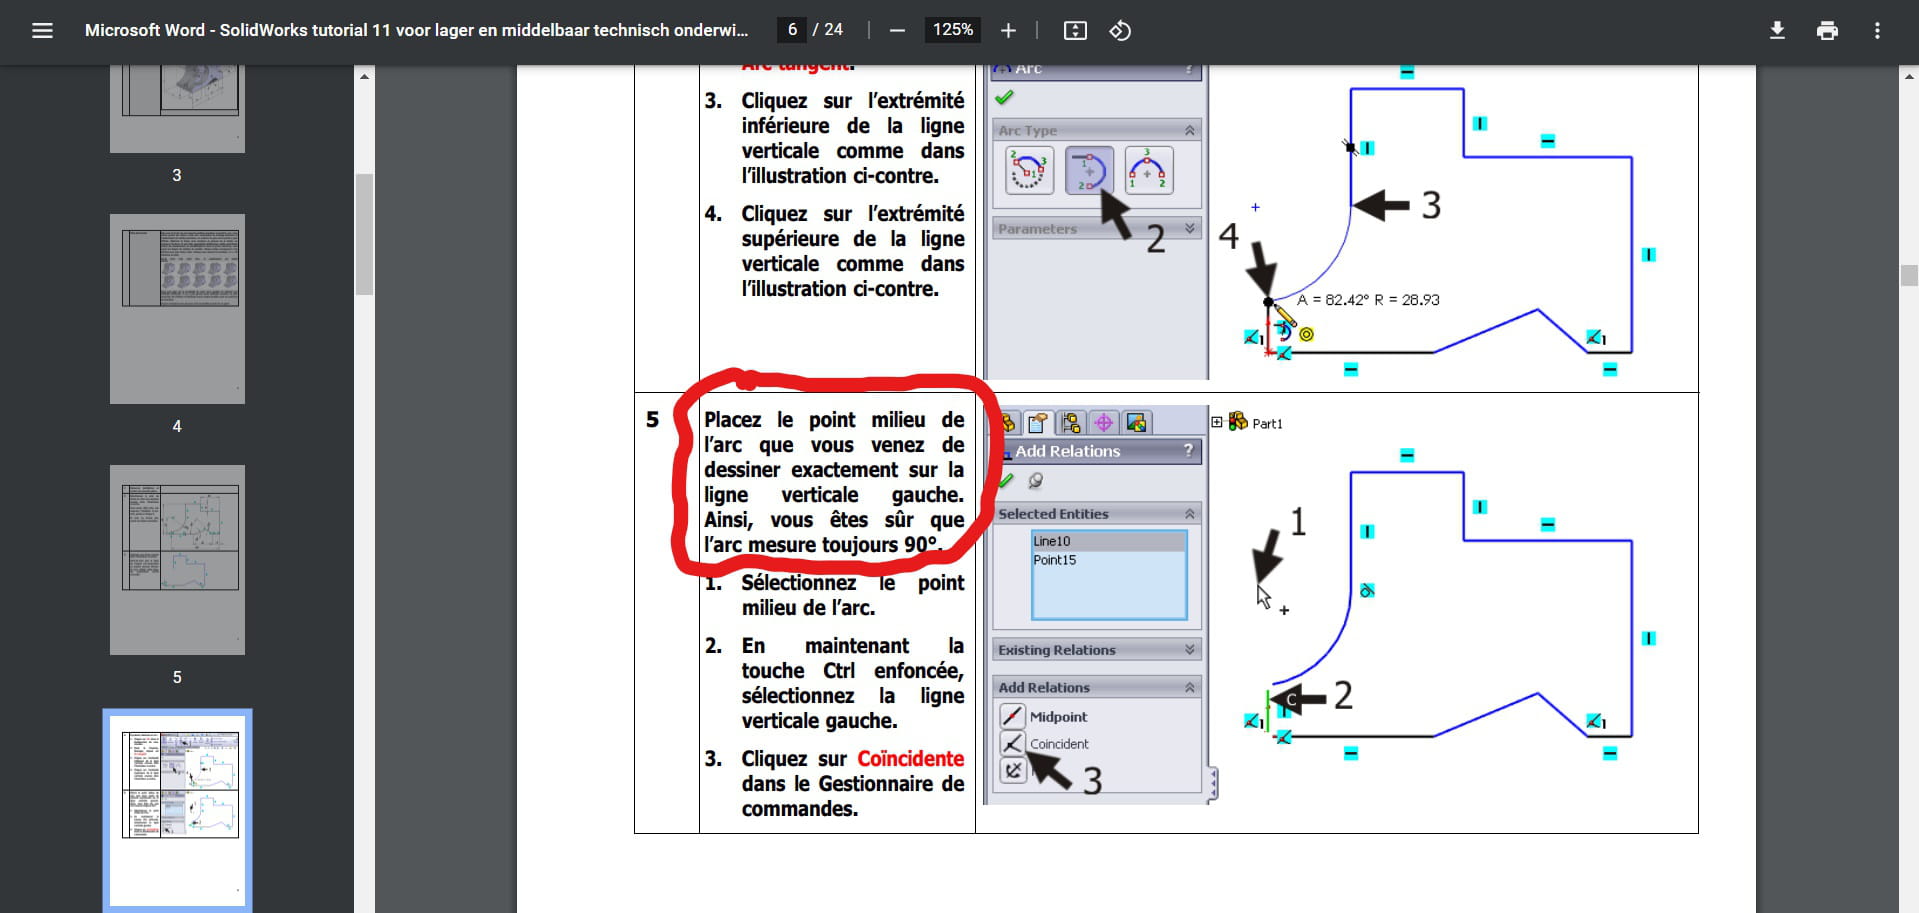This screenshot has height=913, width=1919.
Task: Click the document scrollbar up arrow
Action: 1908,77
